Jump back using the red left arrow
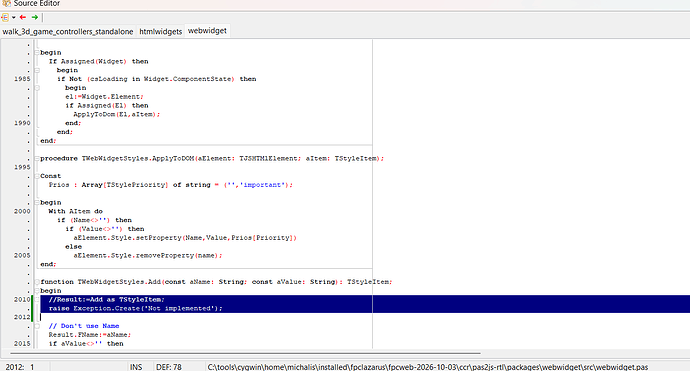Viewport: 690px width, 371px height. 23,18
